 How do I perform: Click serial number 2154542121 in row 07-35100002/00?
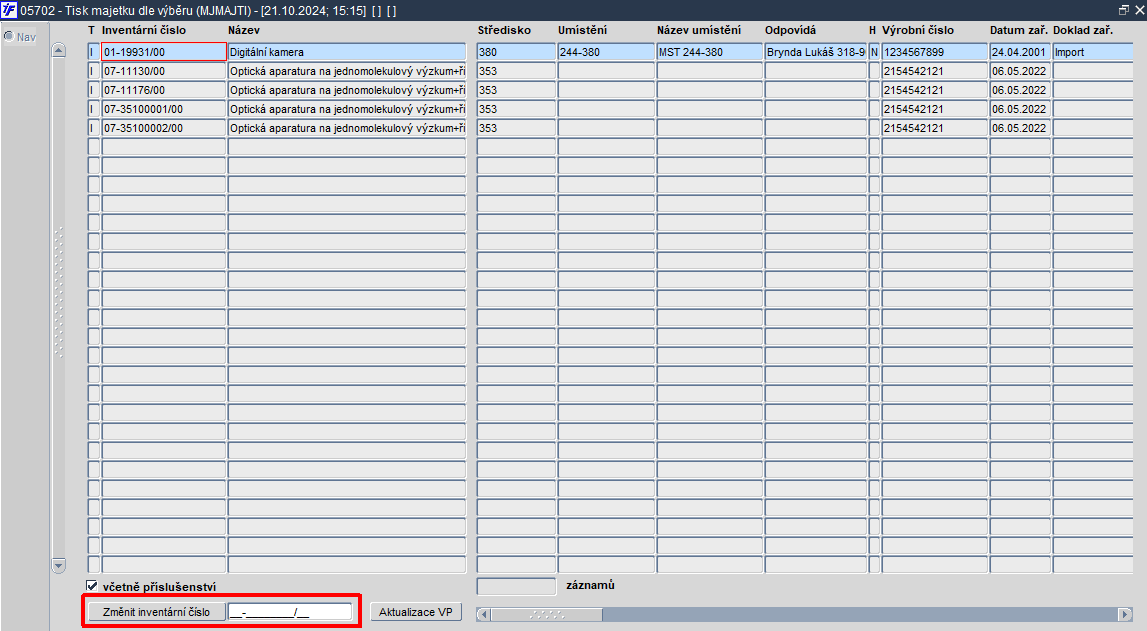point(934,128)
